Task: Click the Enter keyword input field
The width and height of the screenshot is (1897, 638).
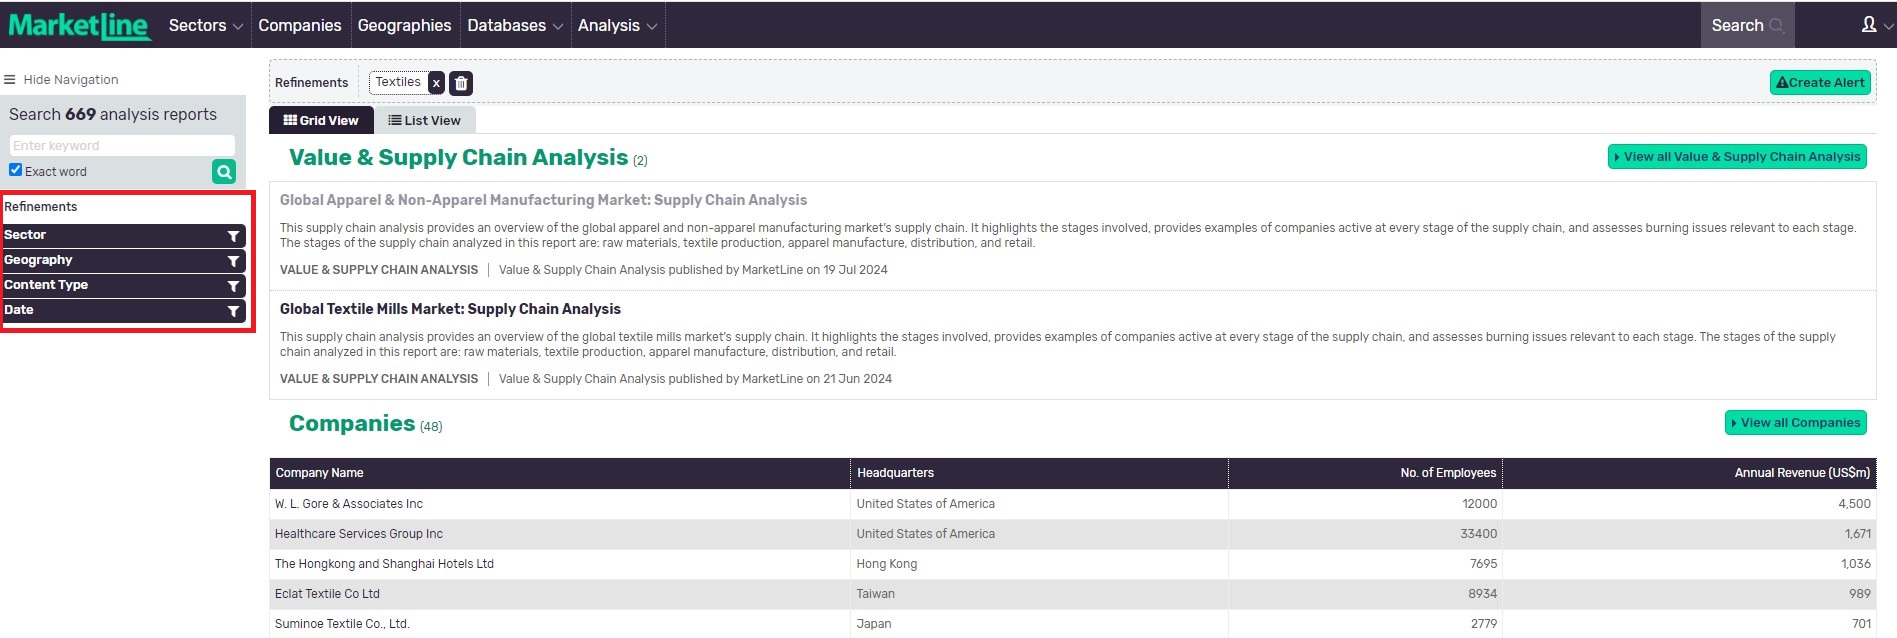Action: [x=122, y=146]
